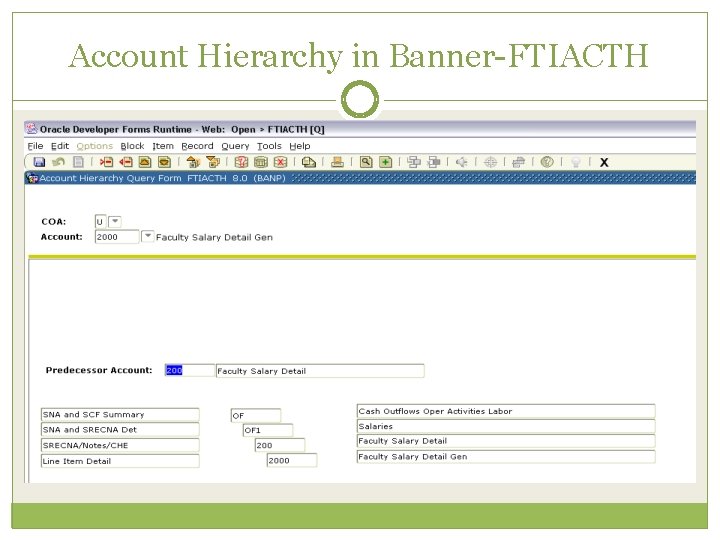Open the Edit menu

pyautogui.click(x=60, y=146)
